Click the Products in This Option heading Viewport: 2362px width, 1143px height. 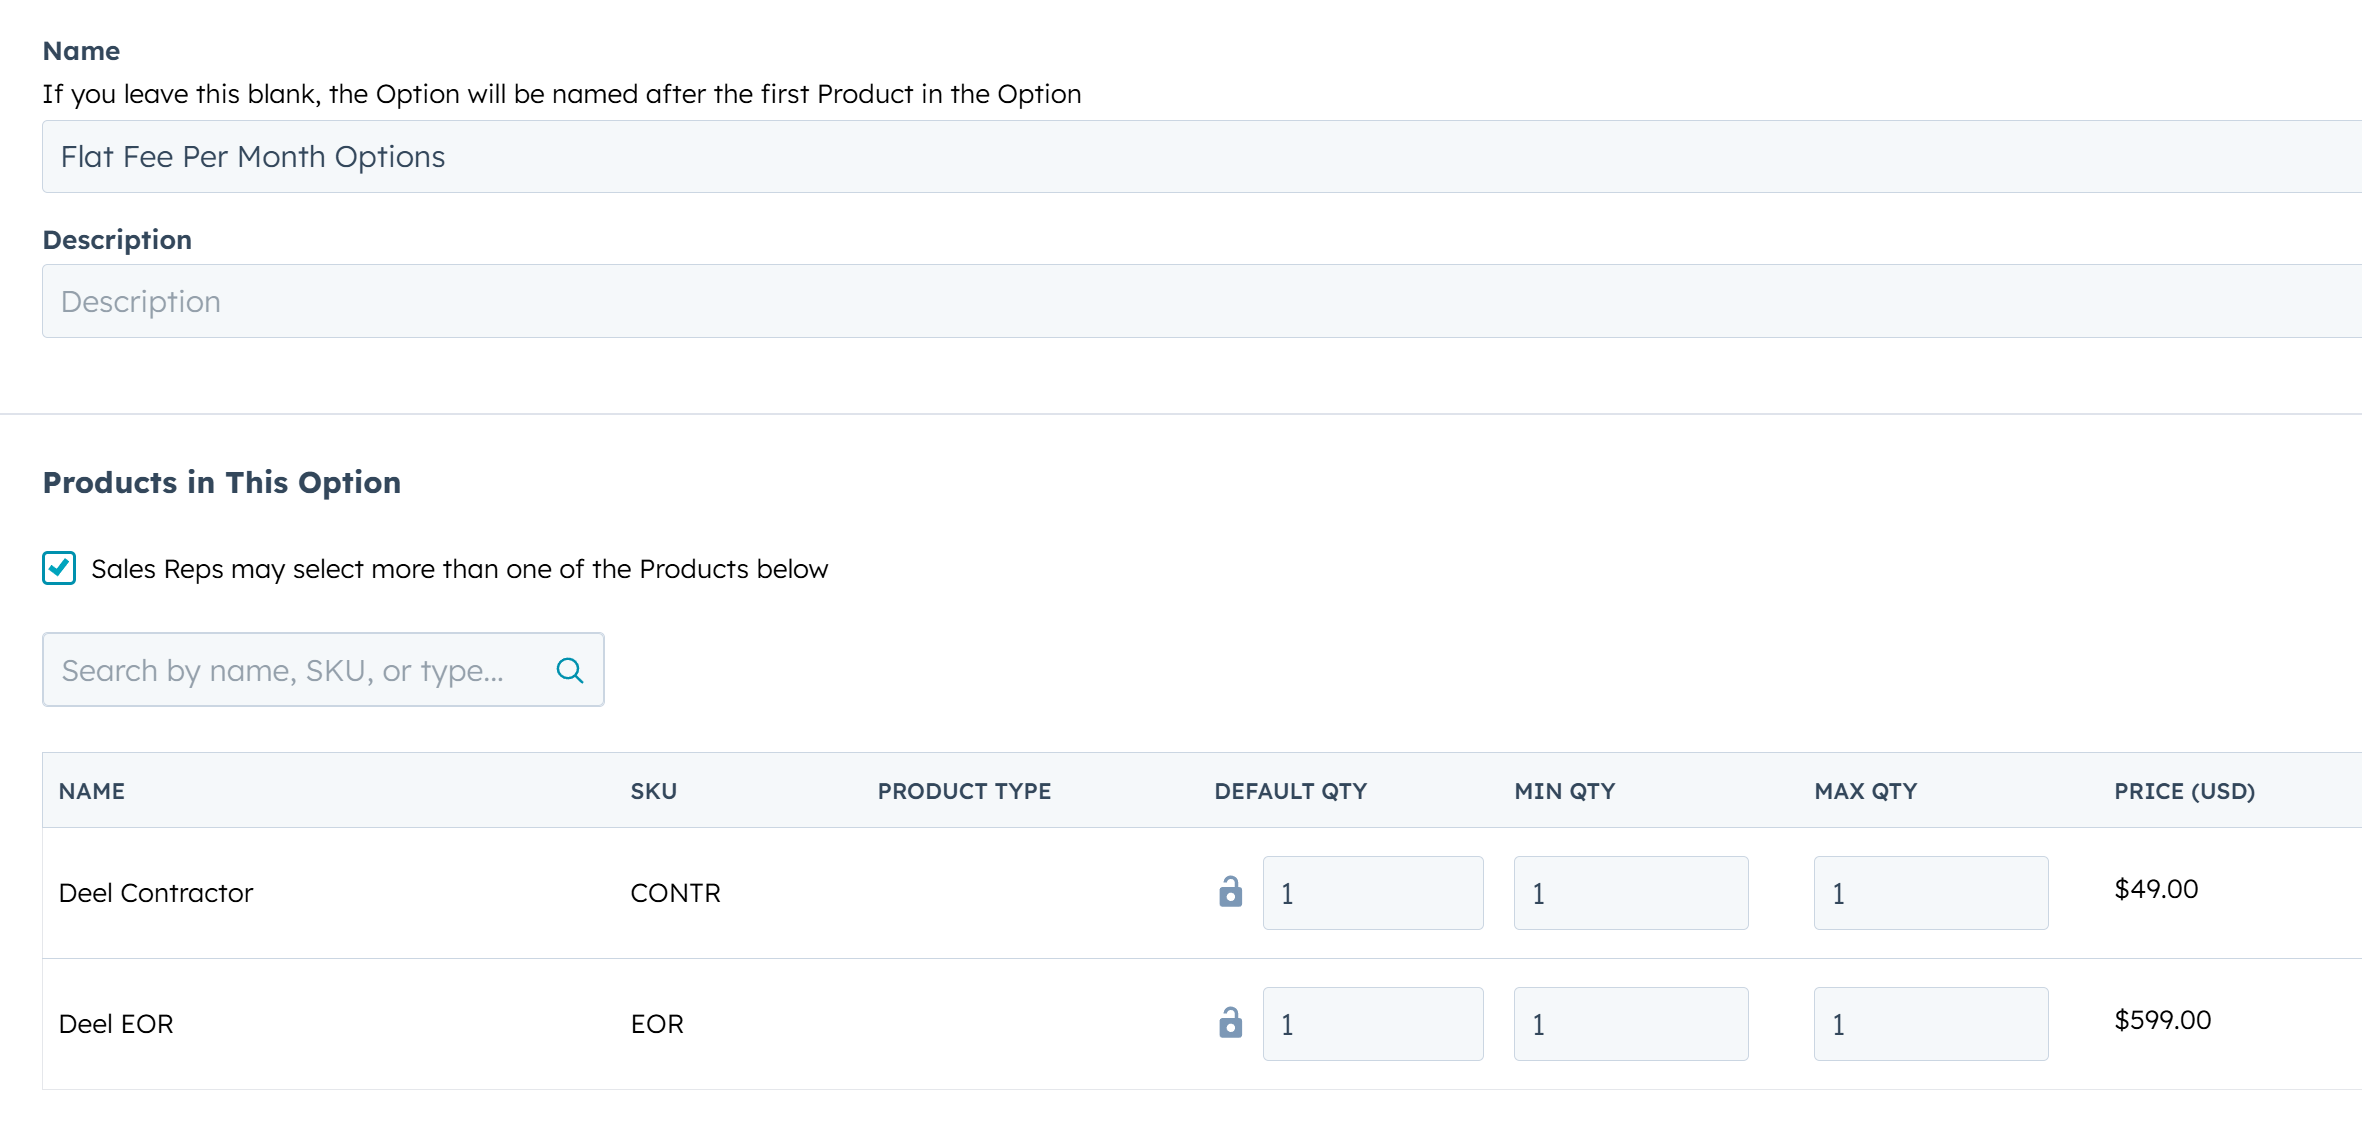tap(221, 482)
